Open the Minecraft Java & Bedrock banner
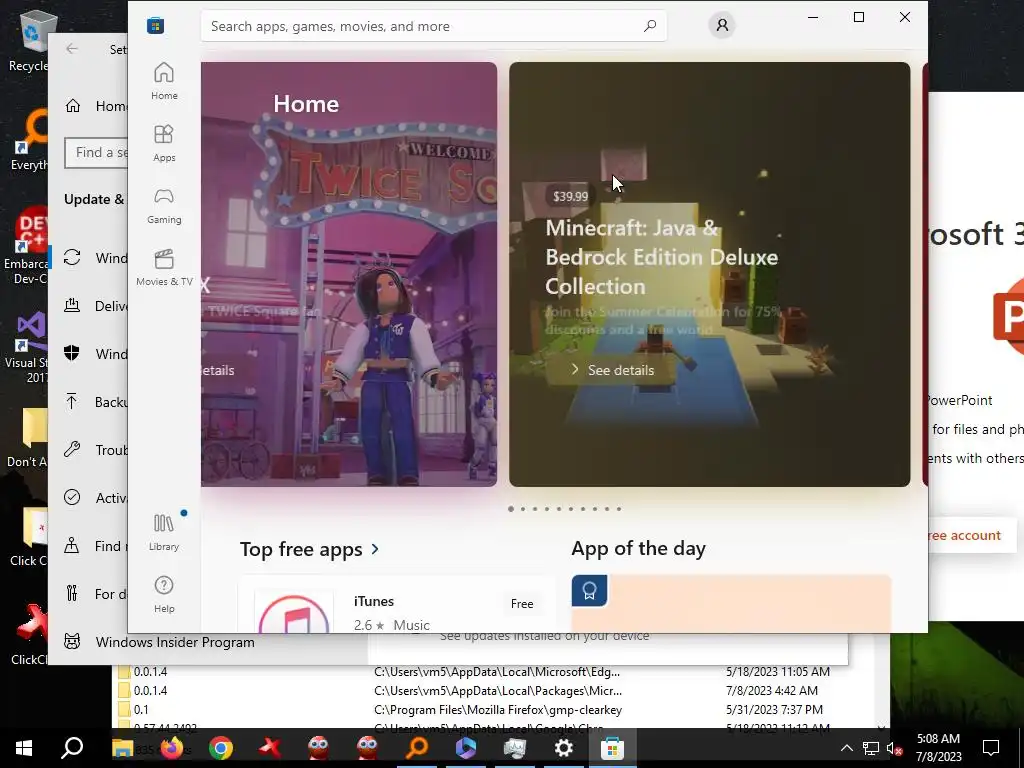Viewport: 1024px width, 768px height. pos(709,274)
